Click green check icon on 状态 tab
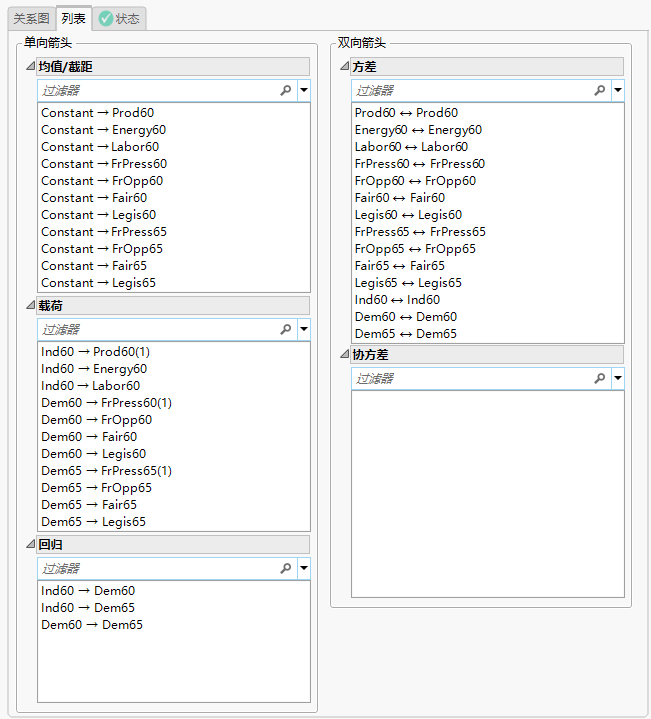 coord(106,18)
